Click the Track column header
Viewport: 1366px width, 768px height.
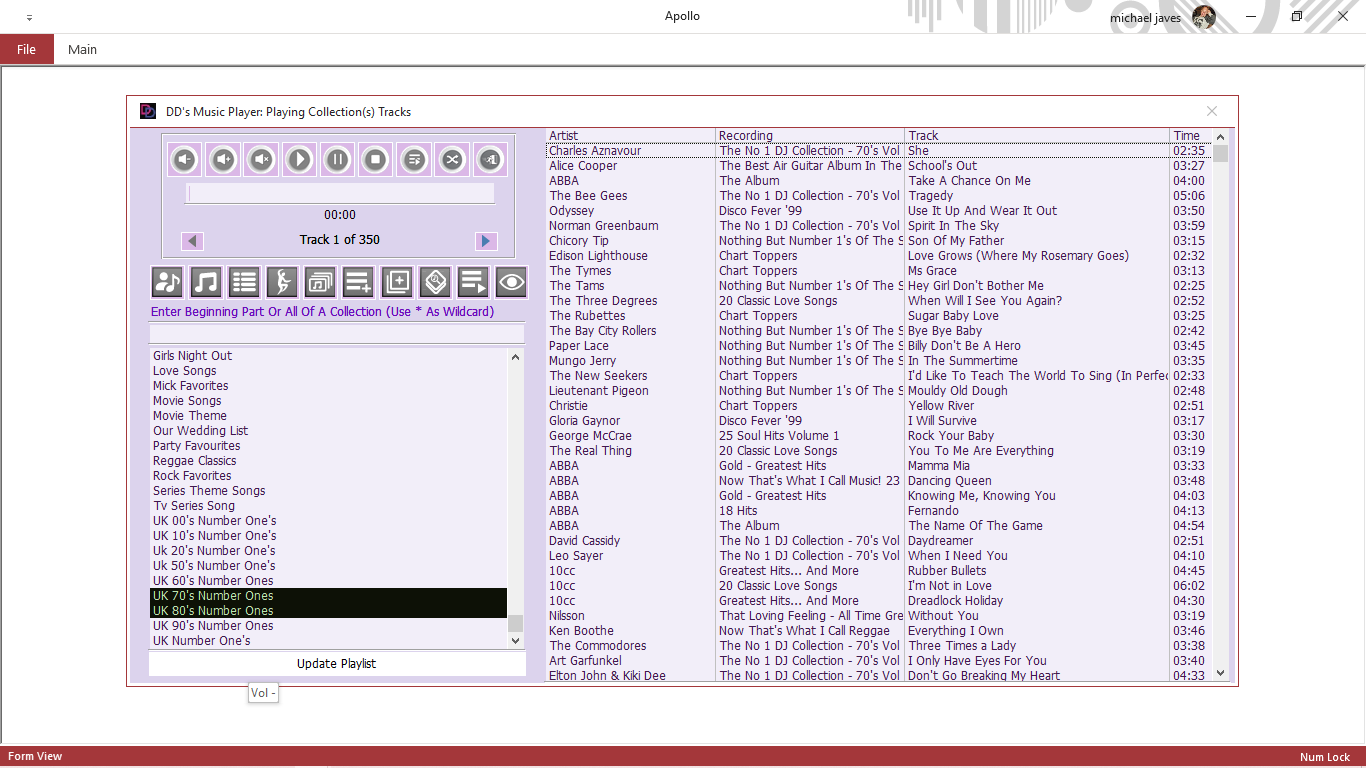coord(1038,136)
